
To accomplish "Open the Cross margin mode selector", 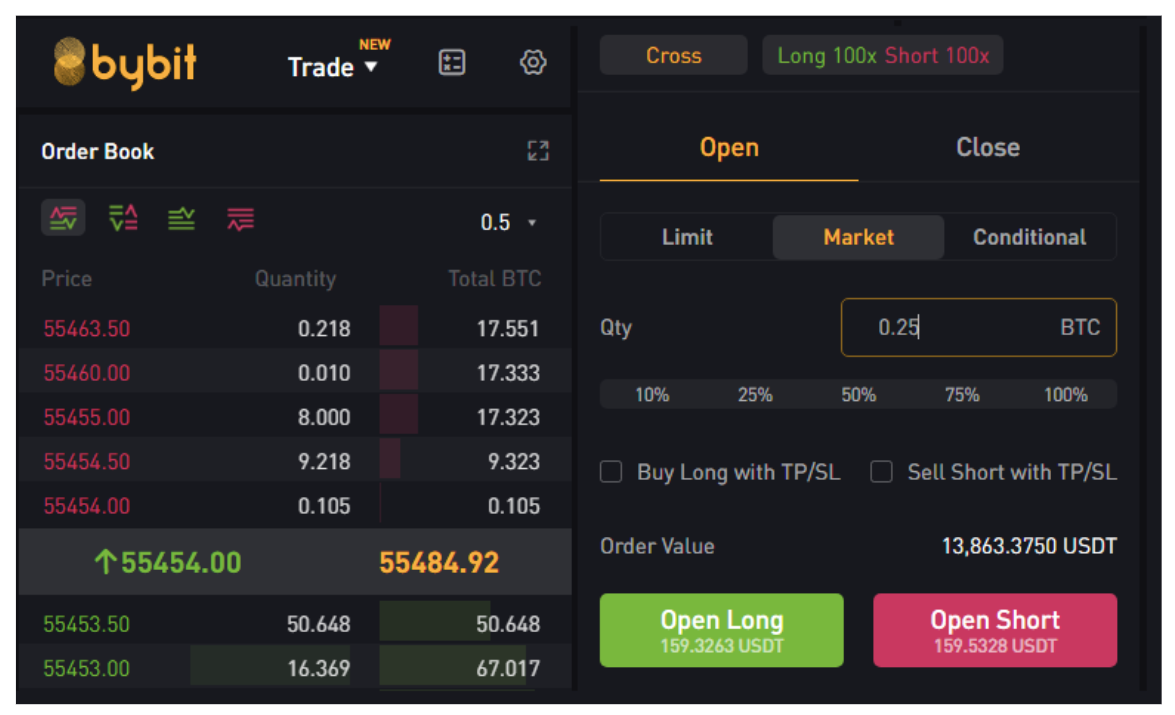I will (x=673, y=56).
